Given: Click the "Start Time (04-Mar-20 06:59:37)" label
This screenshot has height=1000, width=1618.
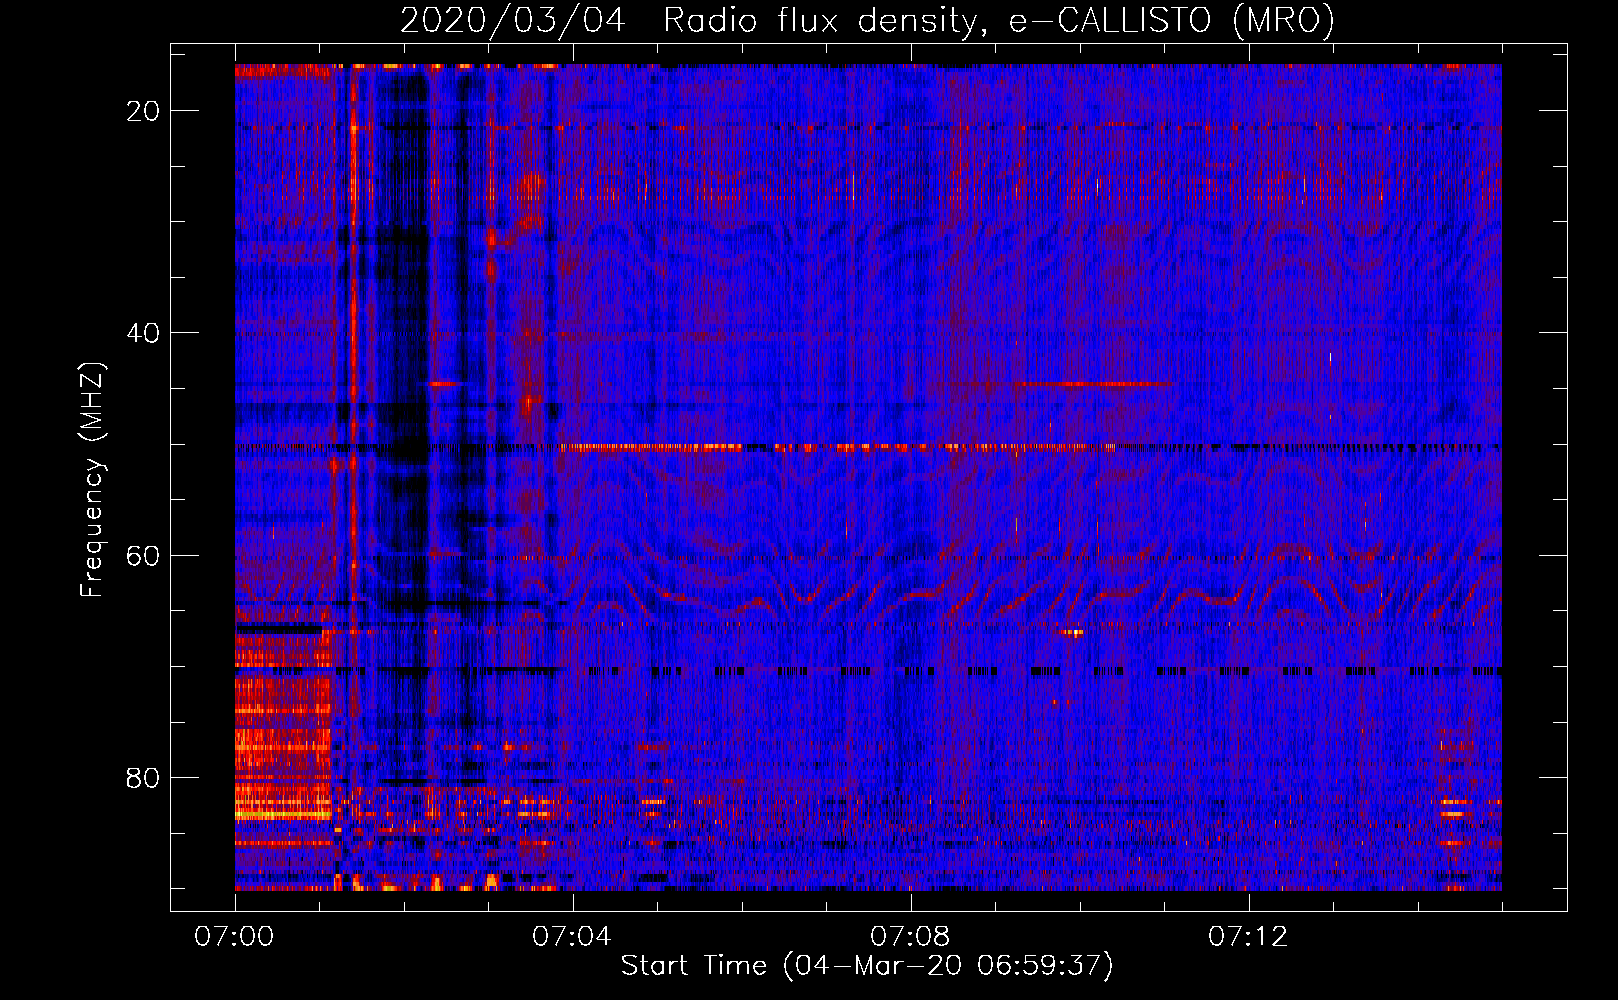Looking at the screenshot, I should [x=867, y=966].
